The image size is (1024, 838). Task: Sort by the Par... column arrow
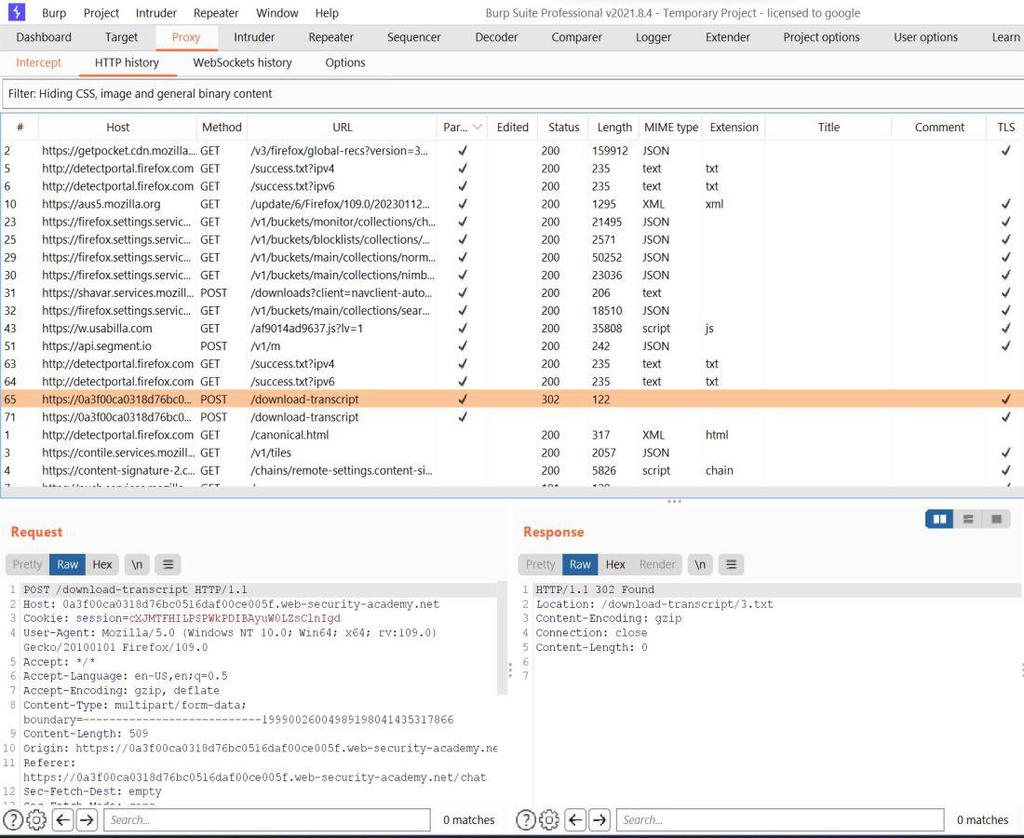[477, 127]
